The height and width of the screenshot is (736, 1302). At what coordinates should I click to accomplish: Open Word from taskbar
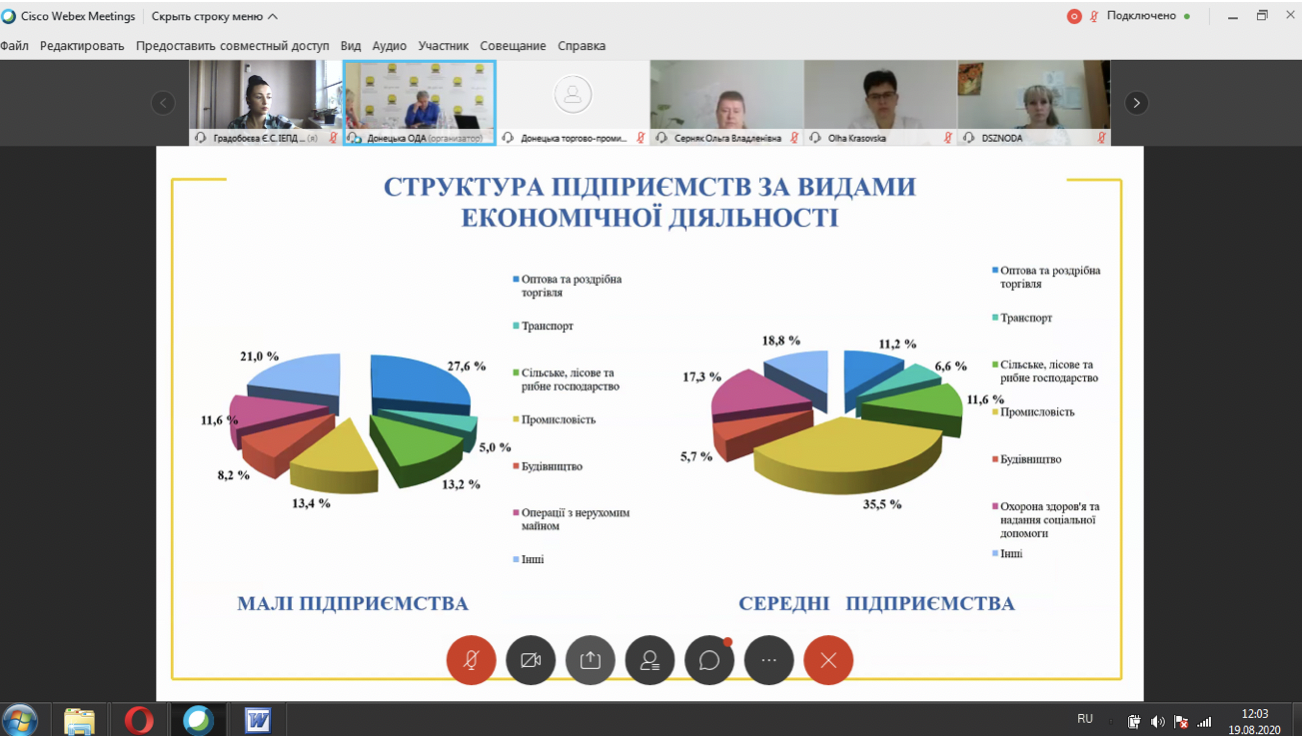258,720
